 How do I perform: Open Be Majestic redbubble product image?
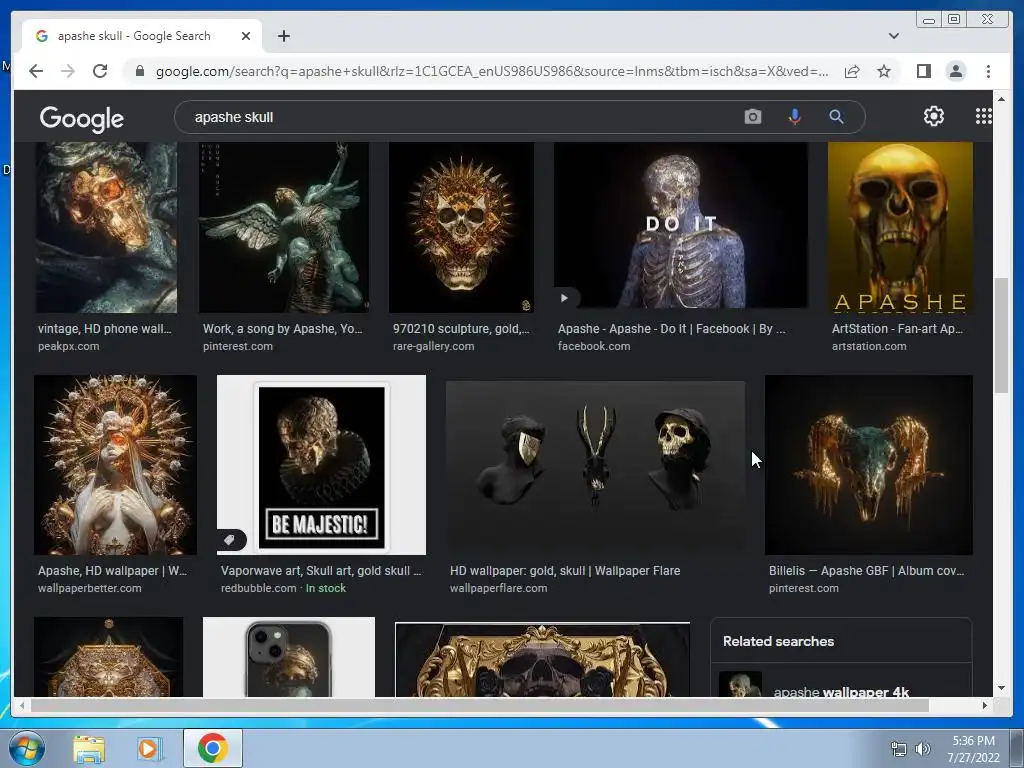pos(321,464)
